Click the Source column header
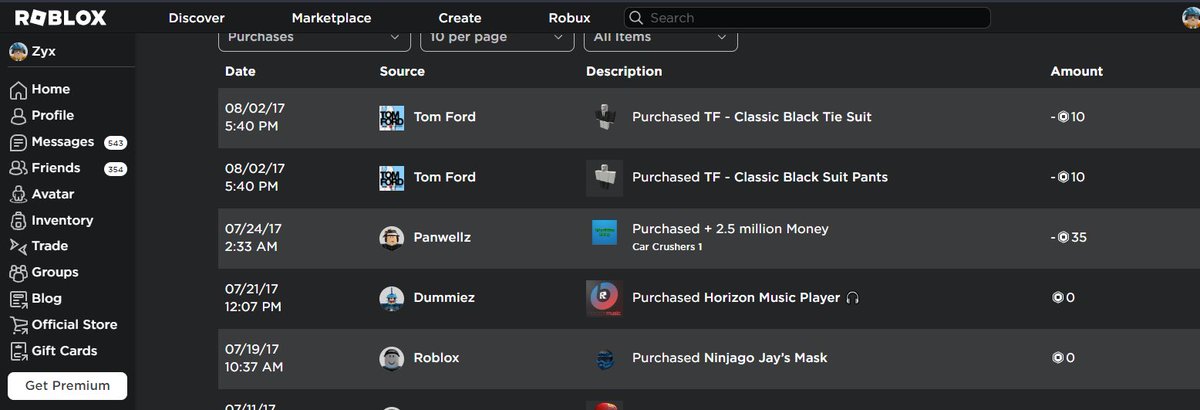 click(402, 72)
